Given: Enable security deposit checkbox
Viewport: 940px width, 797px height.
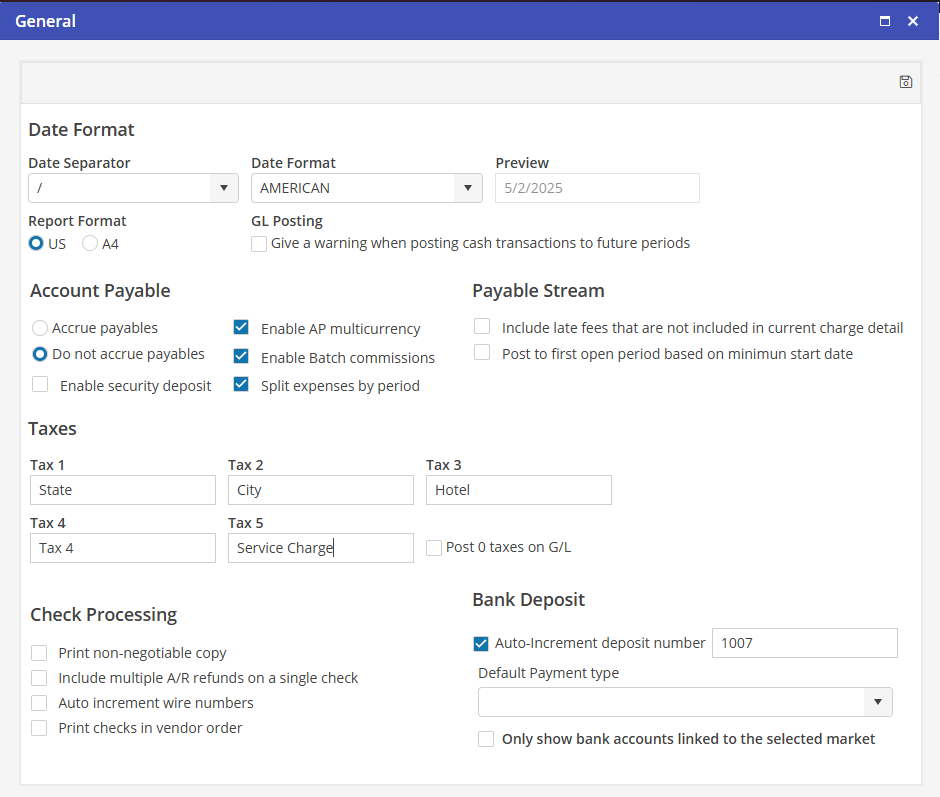Looking at the screenshot, I should tap(40, 385).
